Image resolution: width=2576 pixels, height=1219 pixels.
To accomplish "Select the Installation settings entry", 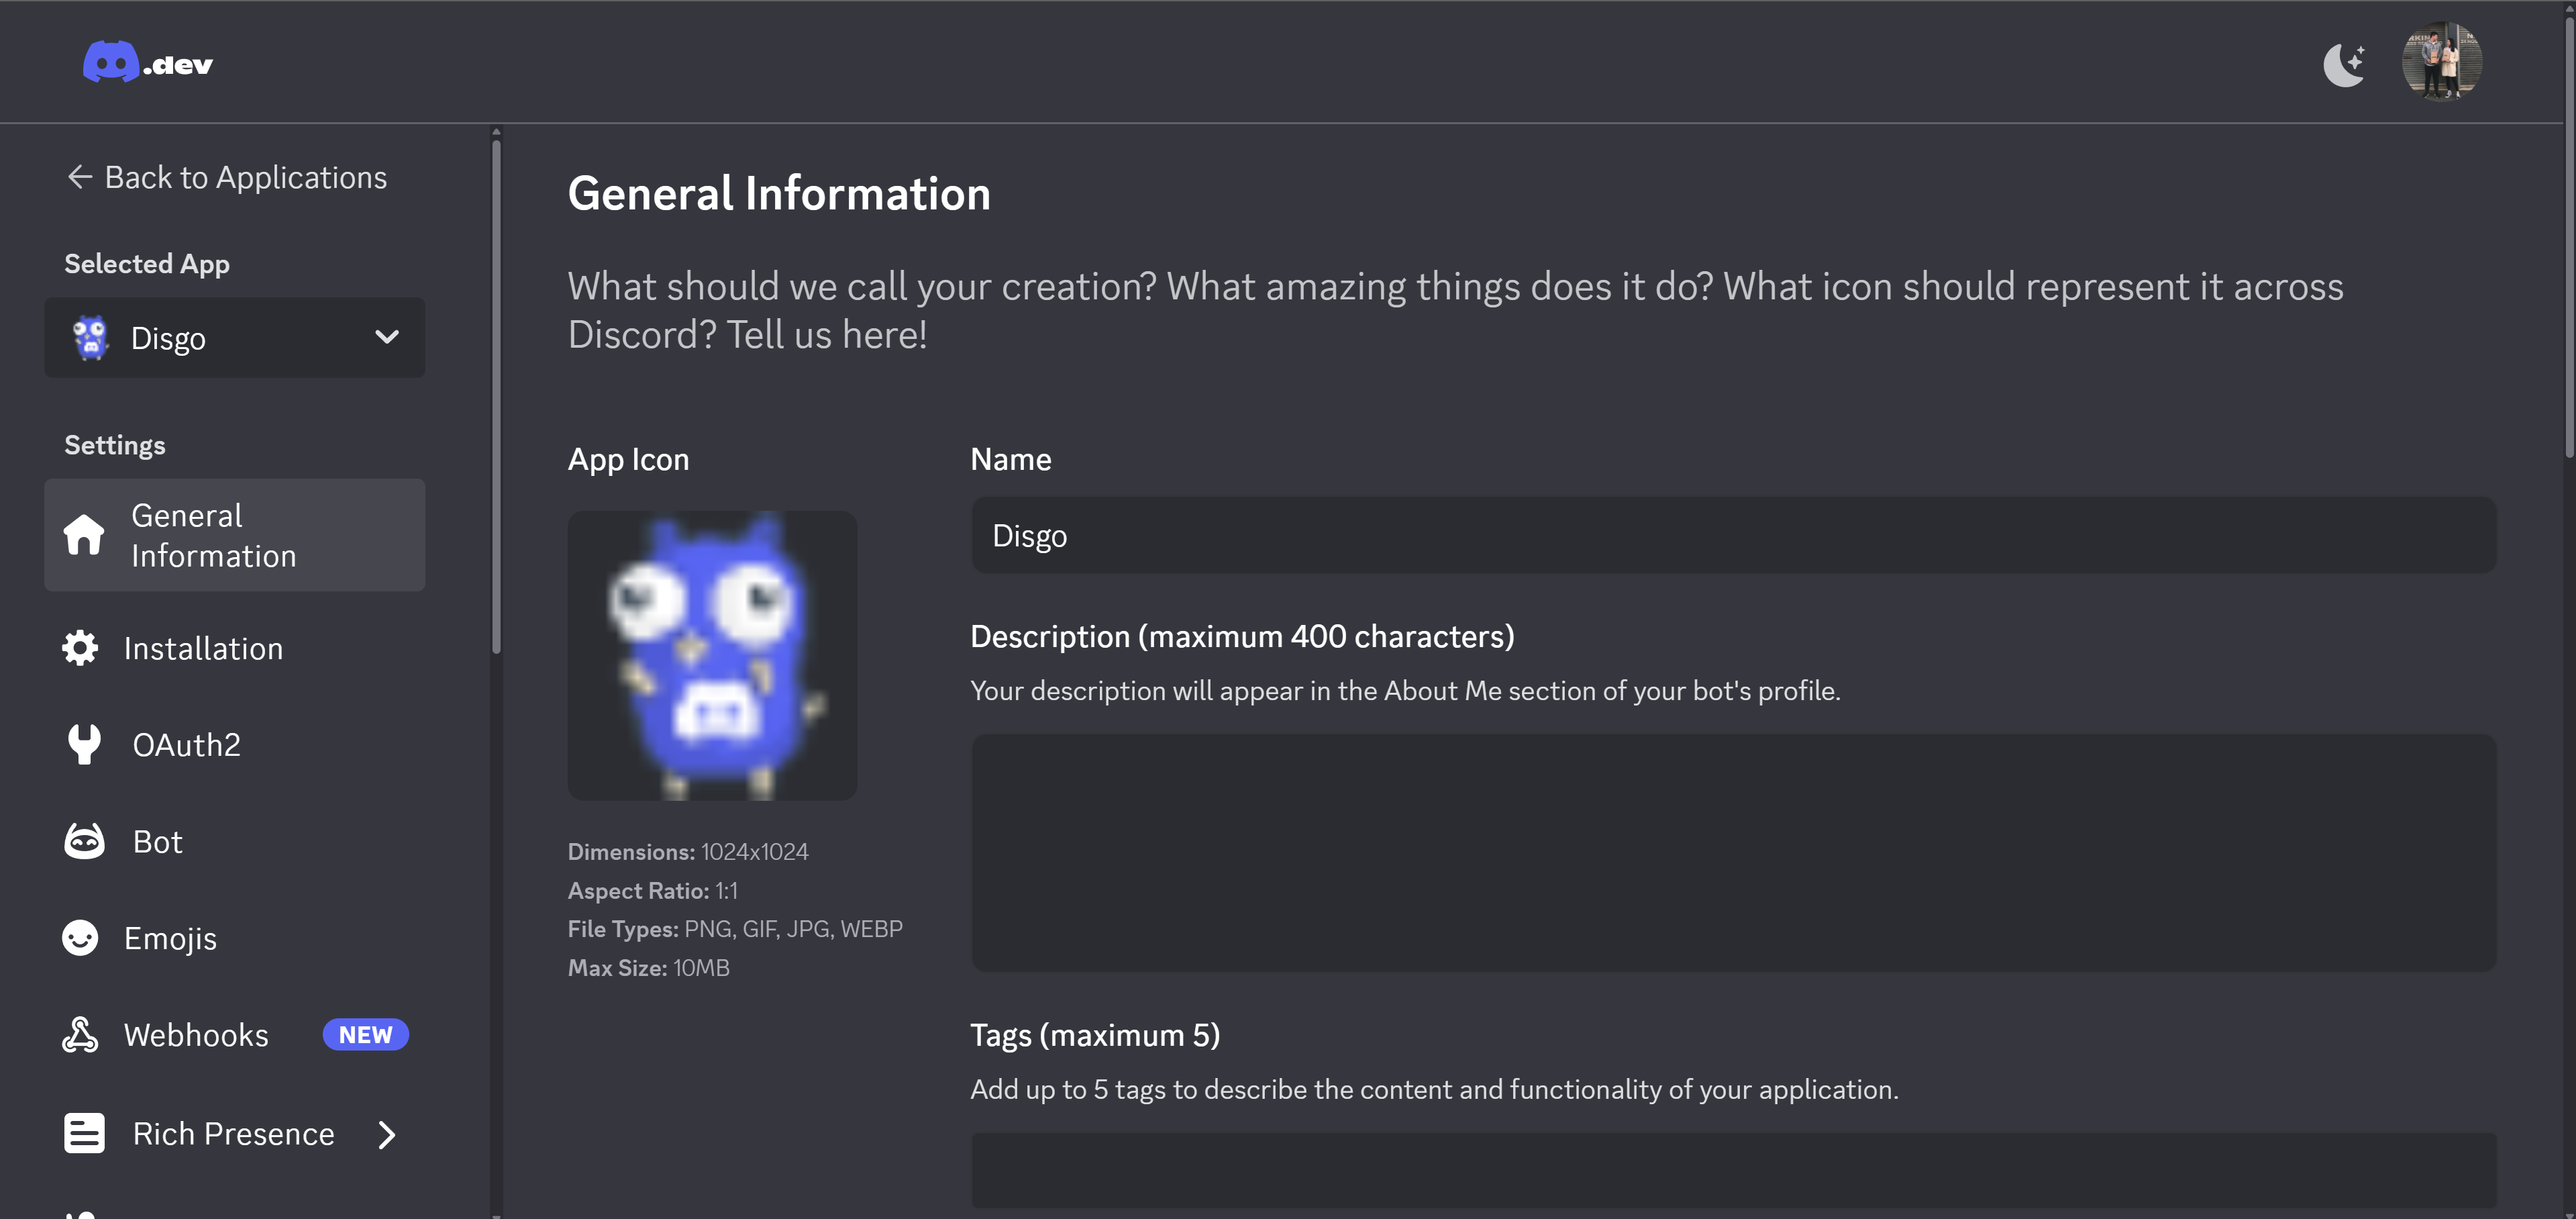I will (x=203, y=648).
